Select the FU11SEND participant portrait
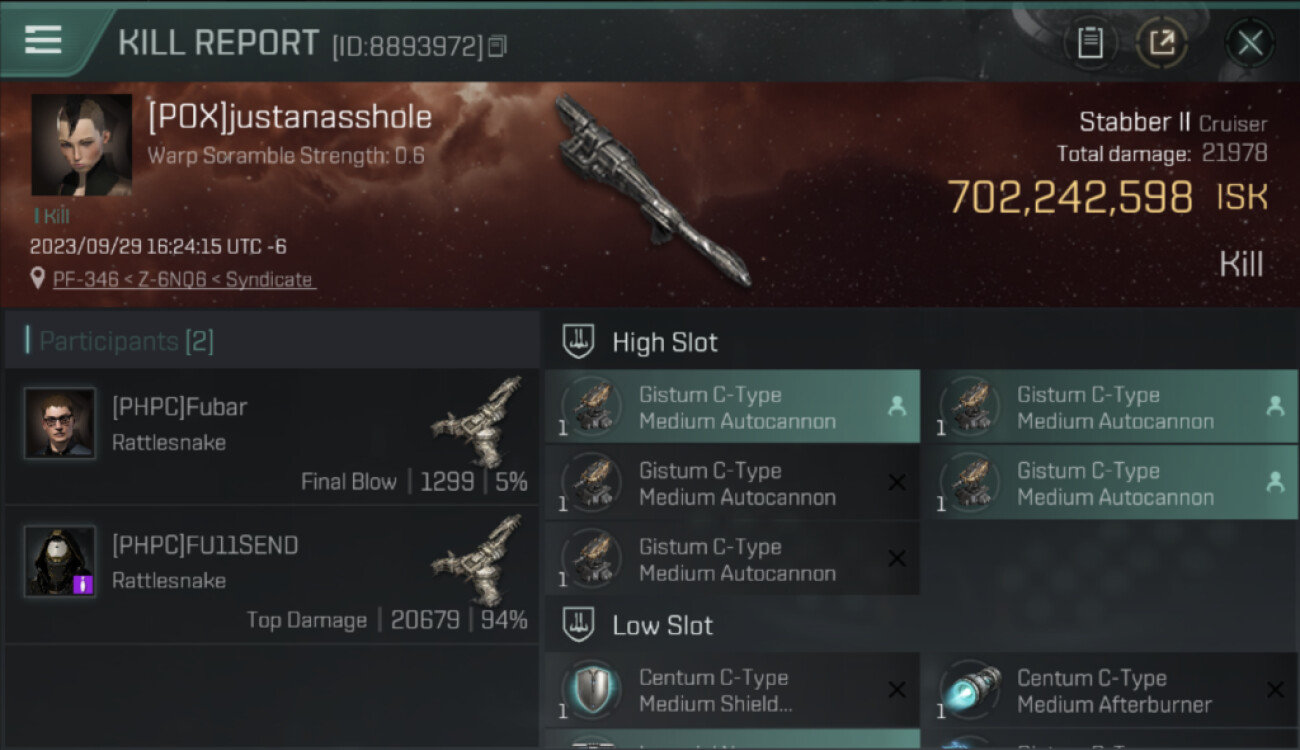Image resolution: width=1300 pixels, height=750 pixels. [60, 561]
